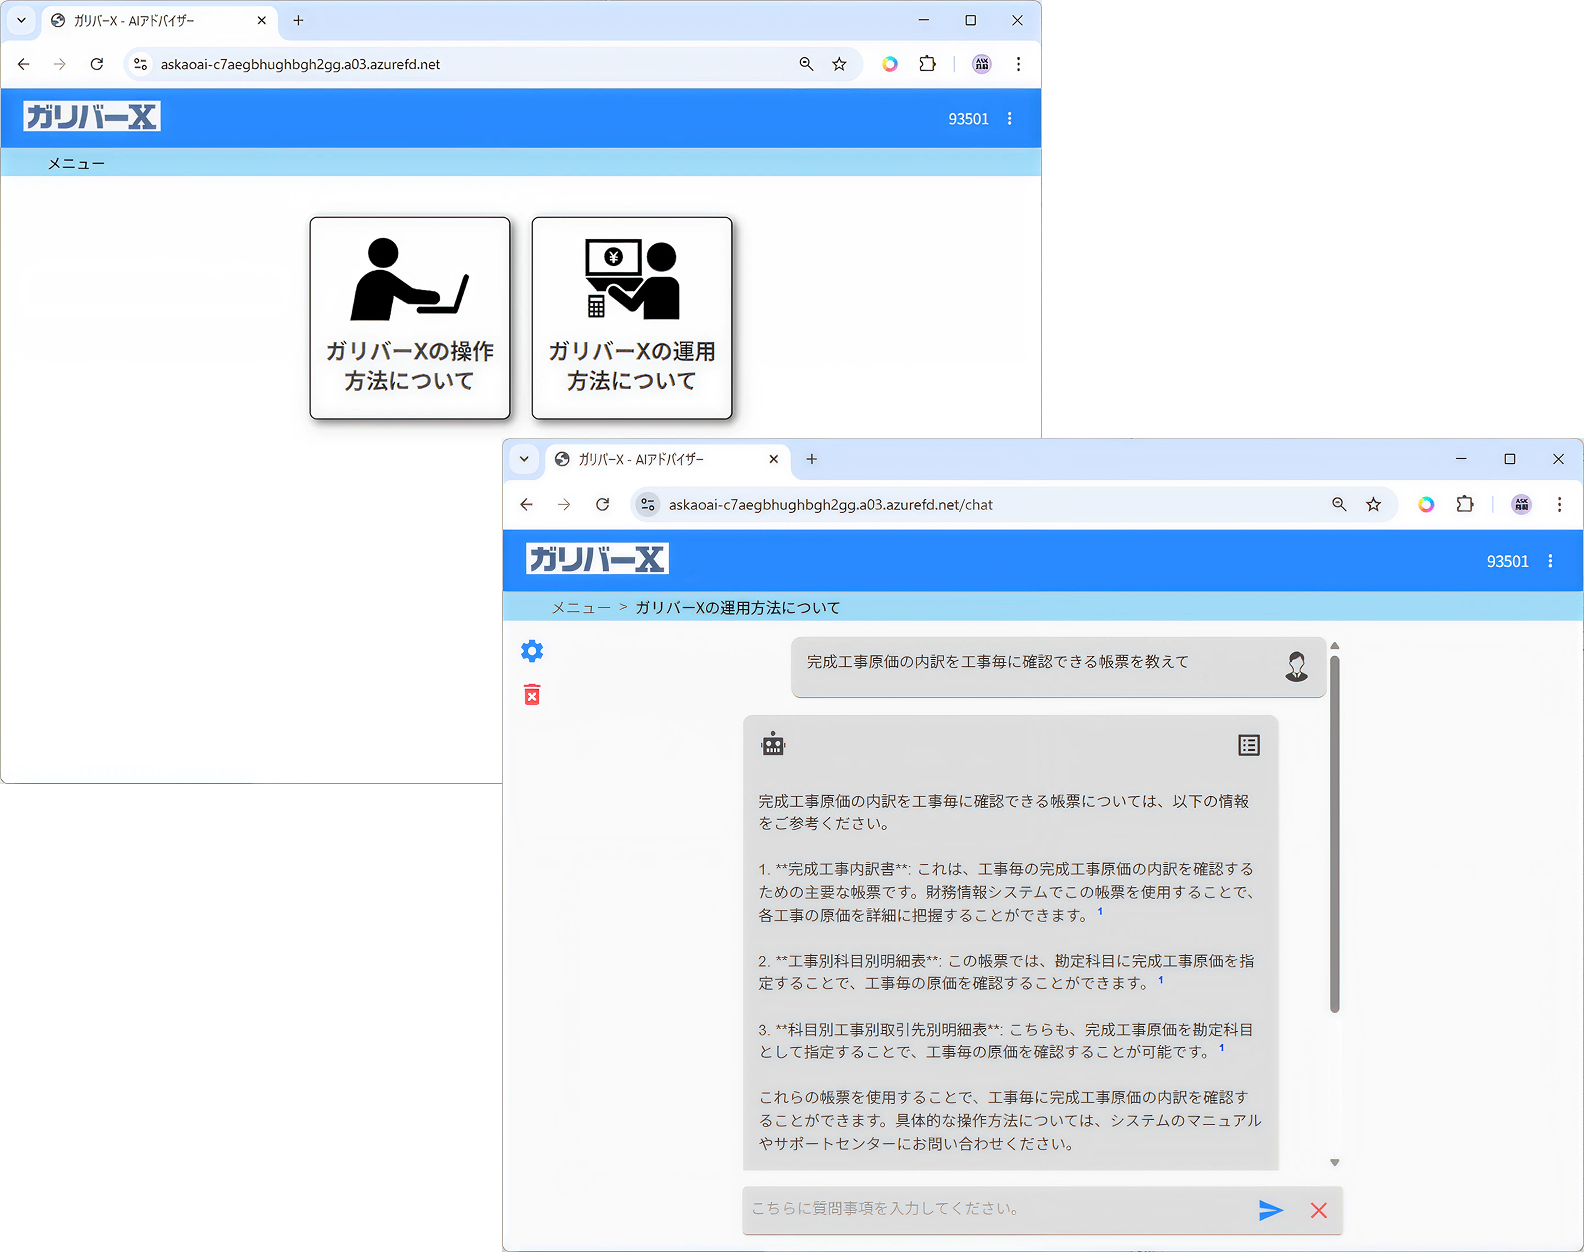Click the colorful ring extension icon in the chat window
This screenshot has width=1584, height=1252.
click(1426, 505)
